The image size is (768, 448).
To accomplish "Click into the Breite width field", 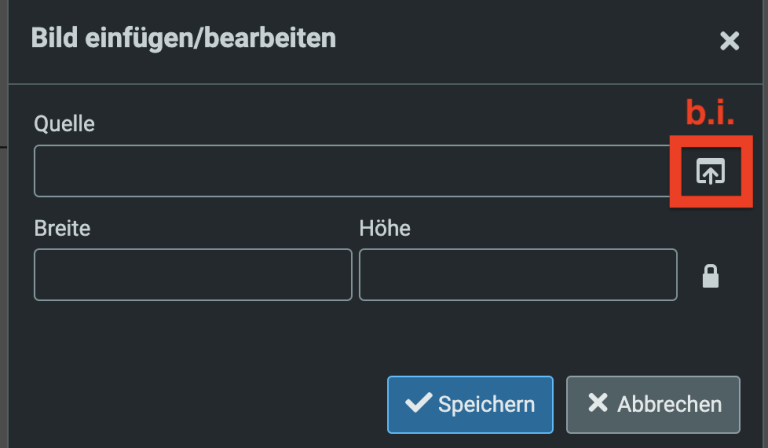I will 193,275.
